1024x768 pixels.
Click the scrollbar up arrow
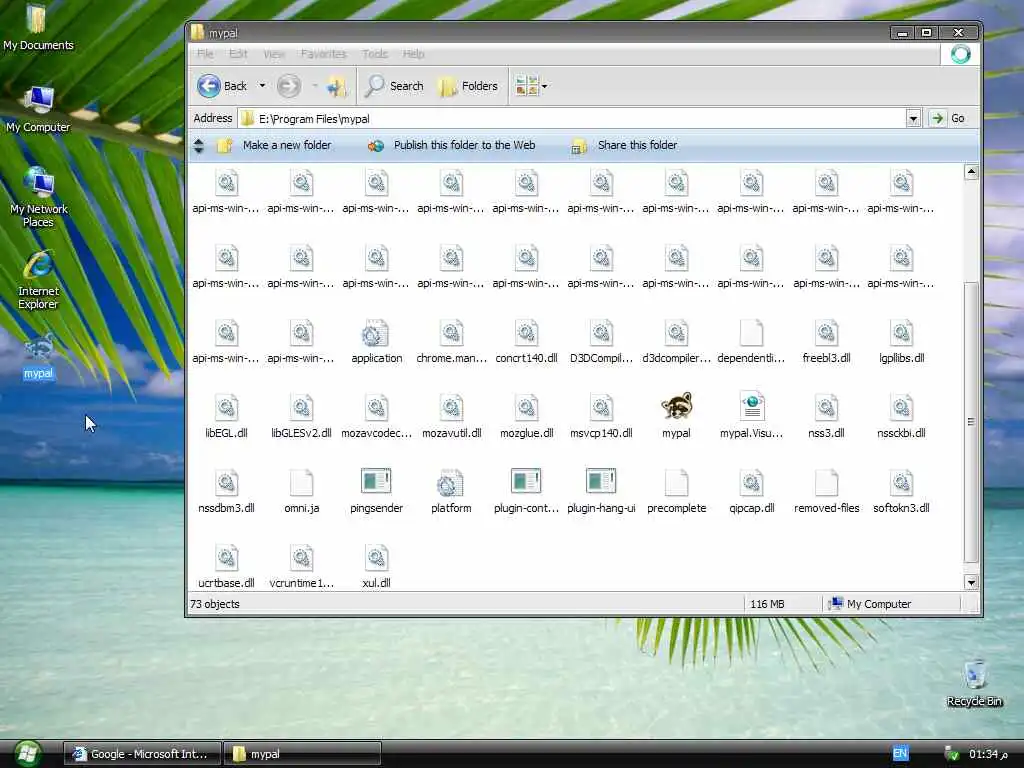click(x=971, y=172)
